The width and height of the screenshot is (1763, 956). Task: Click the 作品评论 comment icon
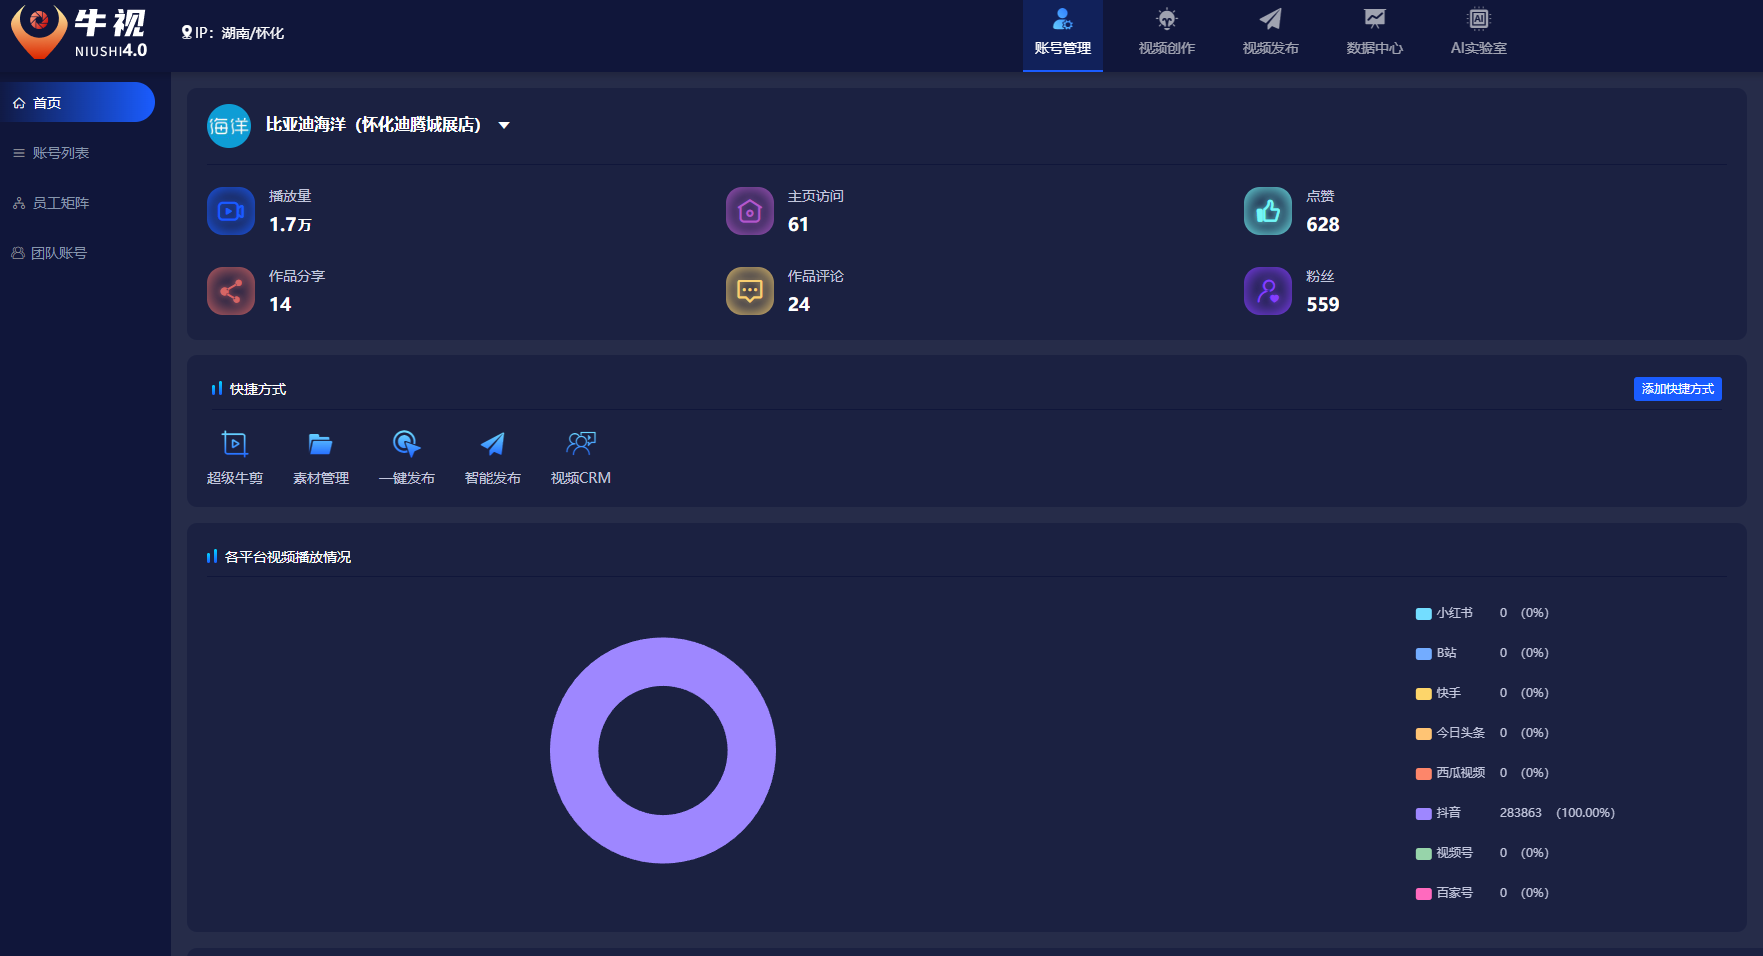tap(749, 291)
